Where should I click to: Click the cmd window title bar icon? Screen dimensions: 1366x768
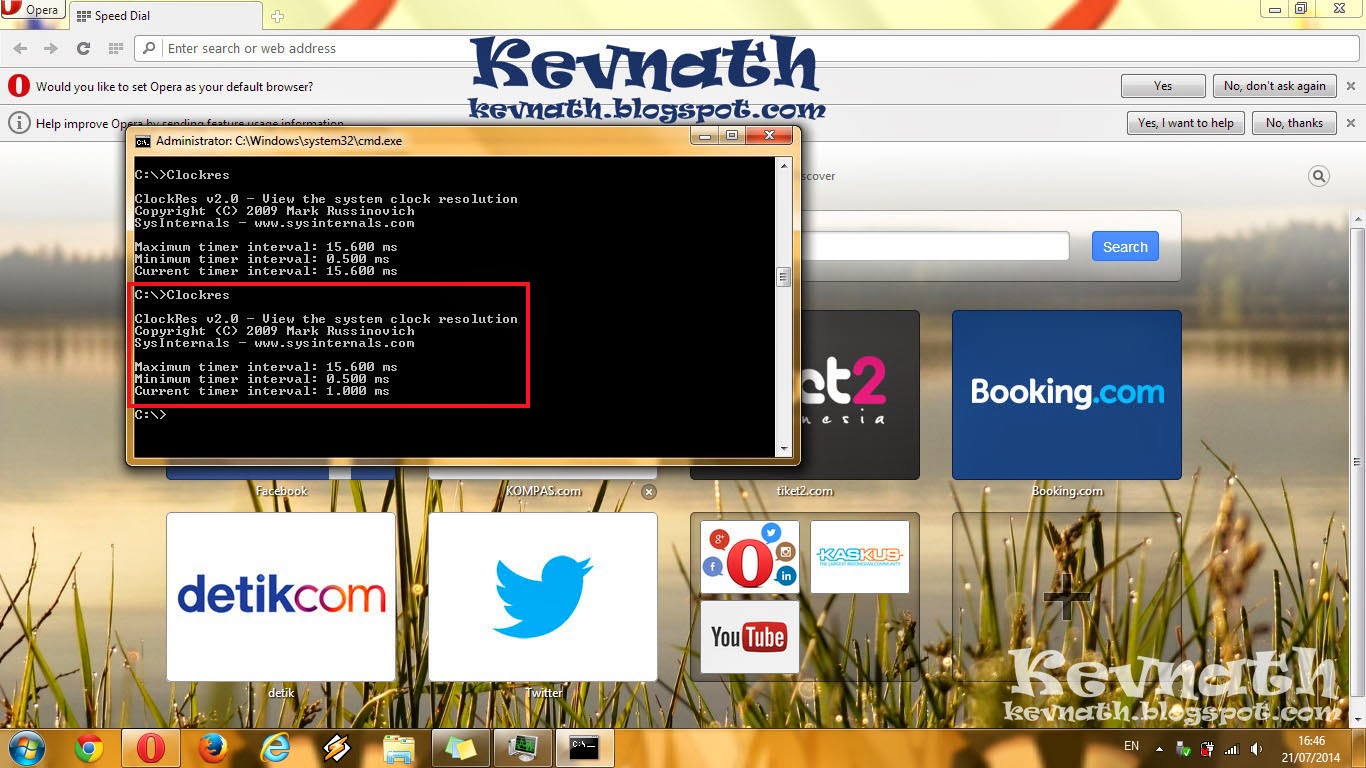click(143, 141)
